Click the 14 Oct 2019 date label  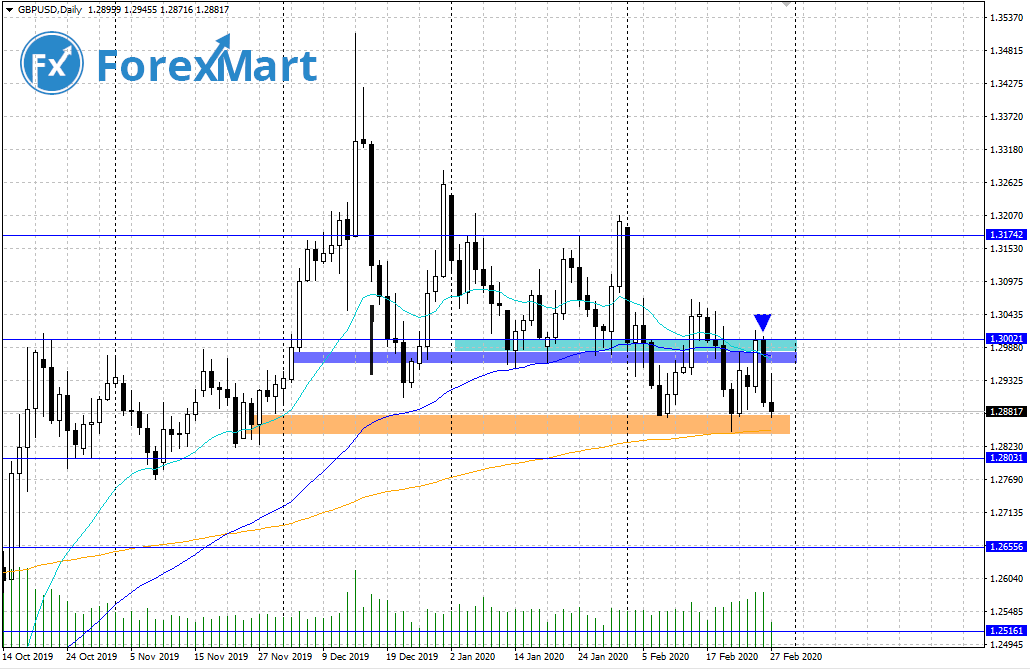(29, 657)
